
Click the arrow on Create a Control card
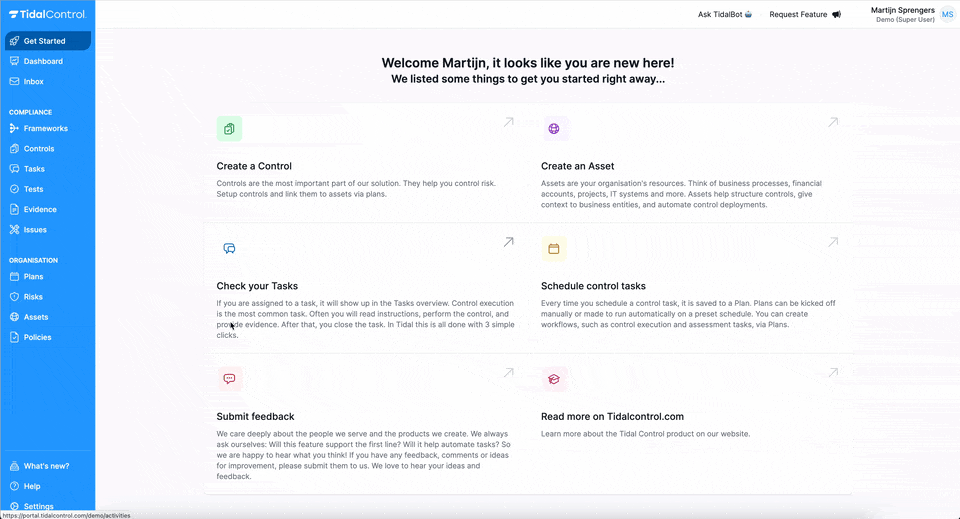(x=508, y=122)
